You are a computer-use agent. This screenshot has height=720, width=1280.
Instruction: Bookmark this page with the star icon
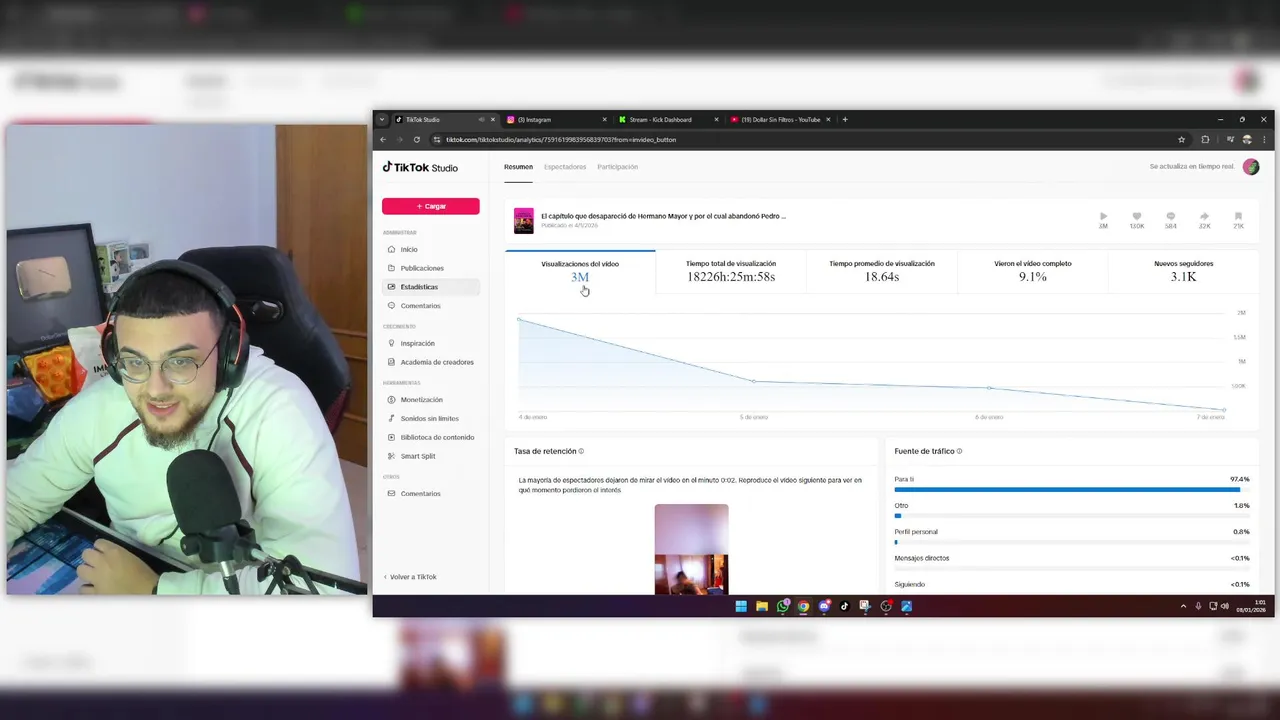(x=1182, y=140)
